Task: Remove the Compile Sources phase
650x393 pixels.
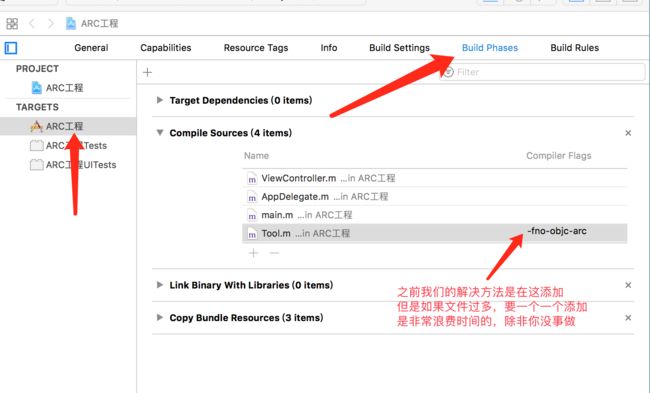Action: [x=628, y=133]
